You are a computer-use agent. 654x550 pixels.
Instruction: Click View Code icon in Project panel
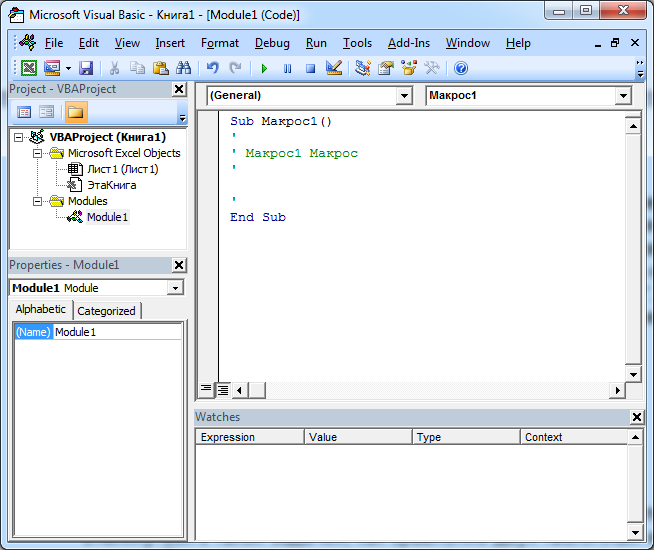pos(24,112)
